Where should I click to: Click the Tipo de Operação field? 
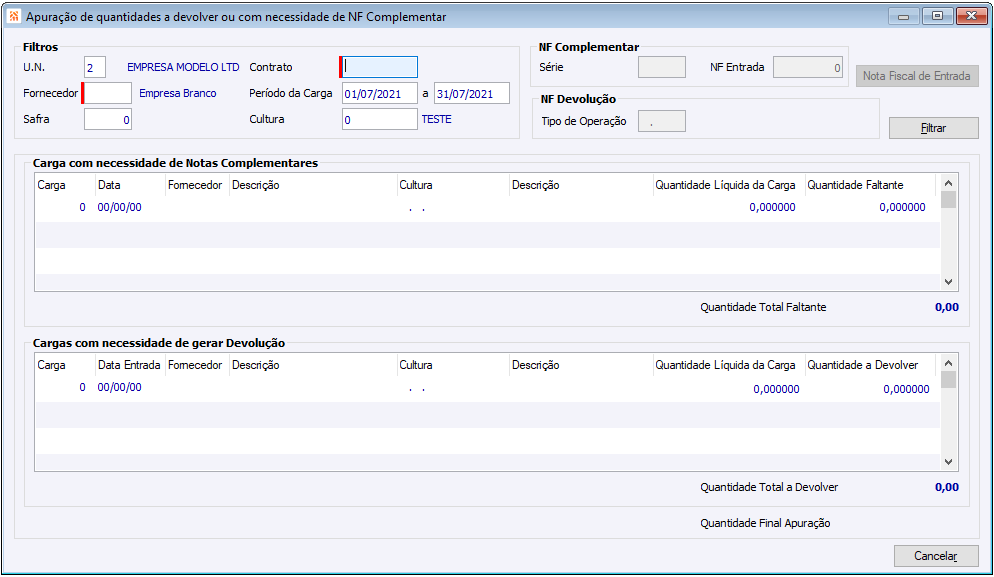(x=662, y=121)
